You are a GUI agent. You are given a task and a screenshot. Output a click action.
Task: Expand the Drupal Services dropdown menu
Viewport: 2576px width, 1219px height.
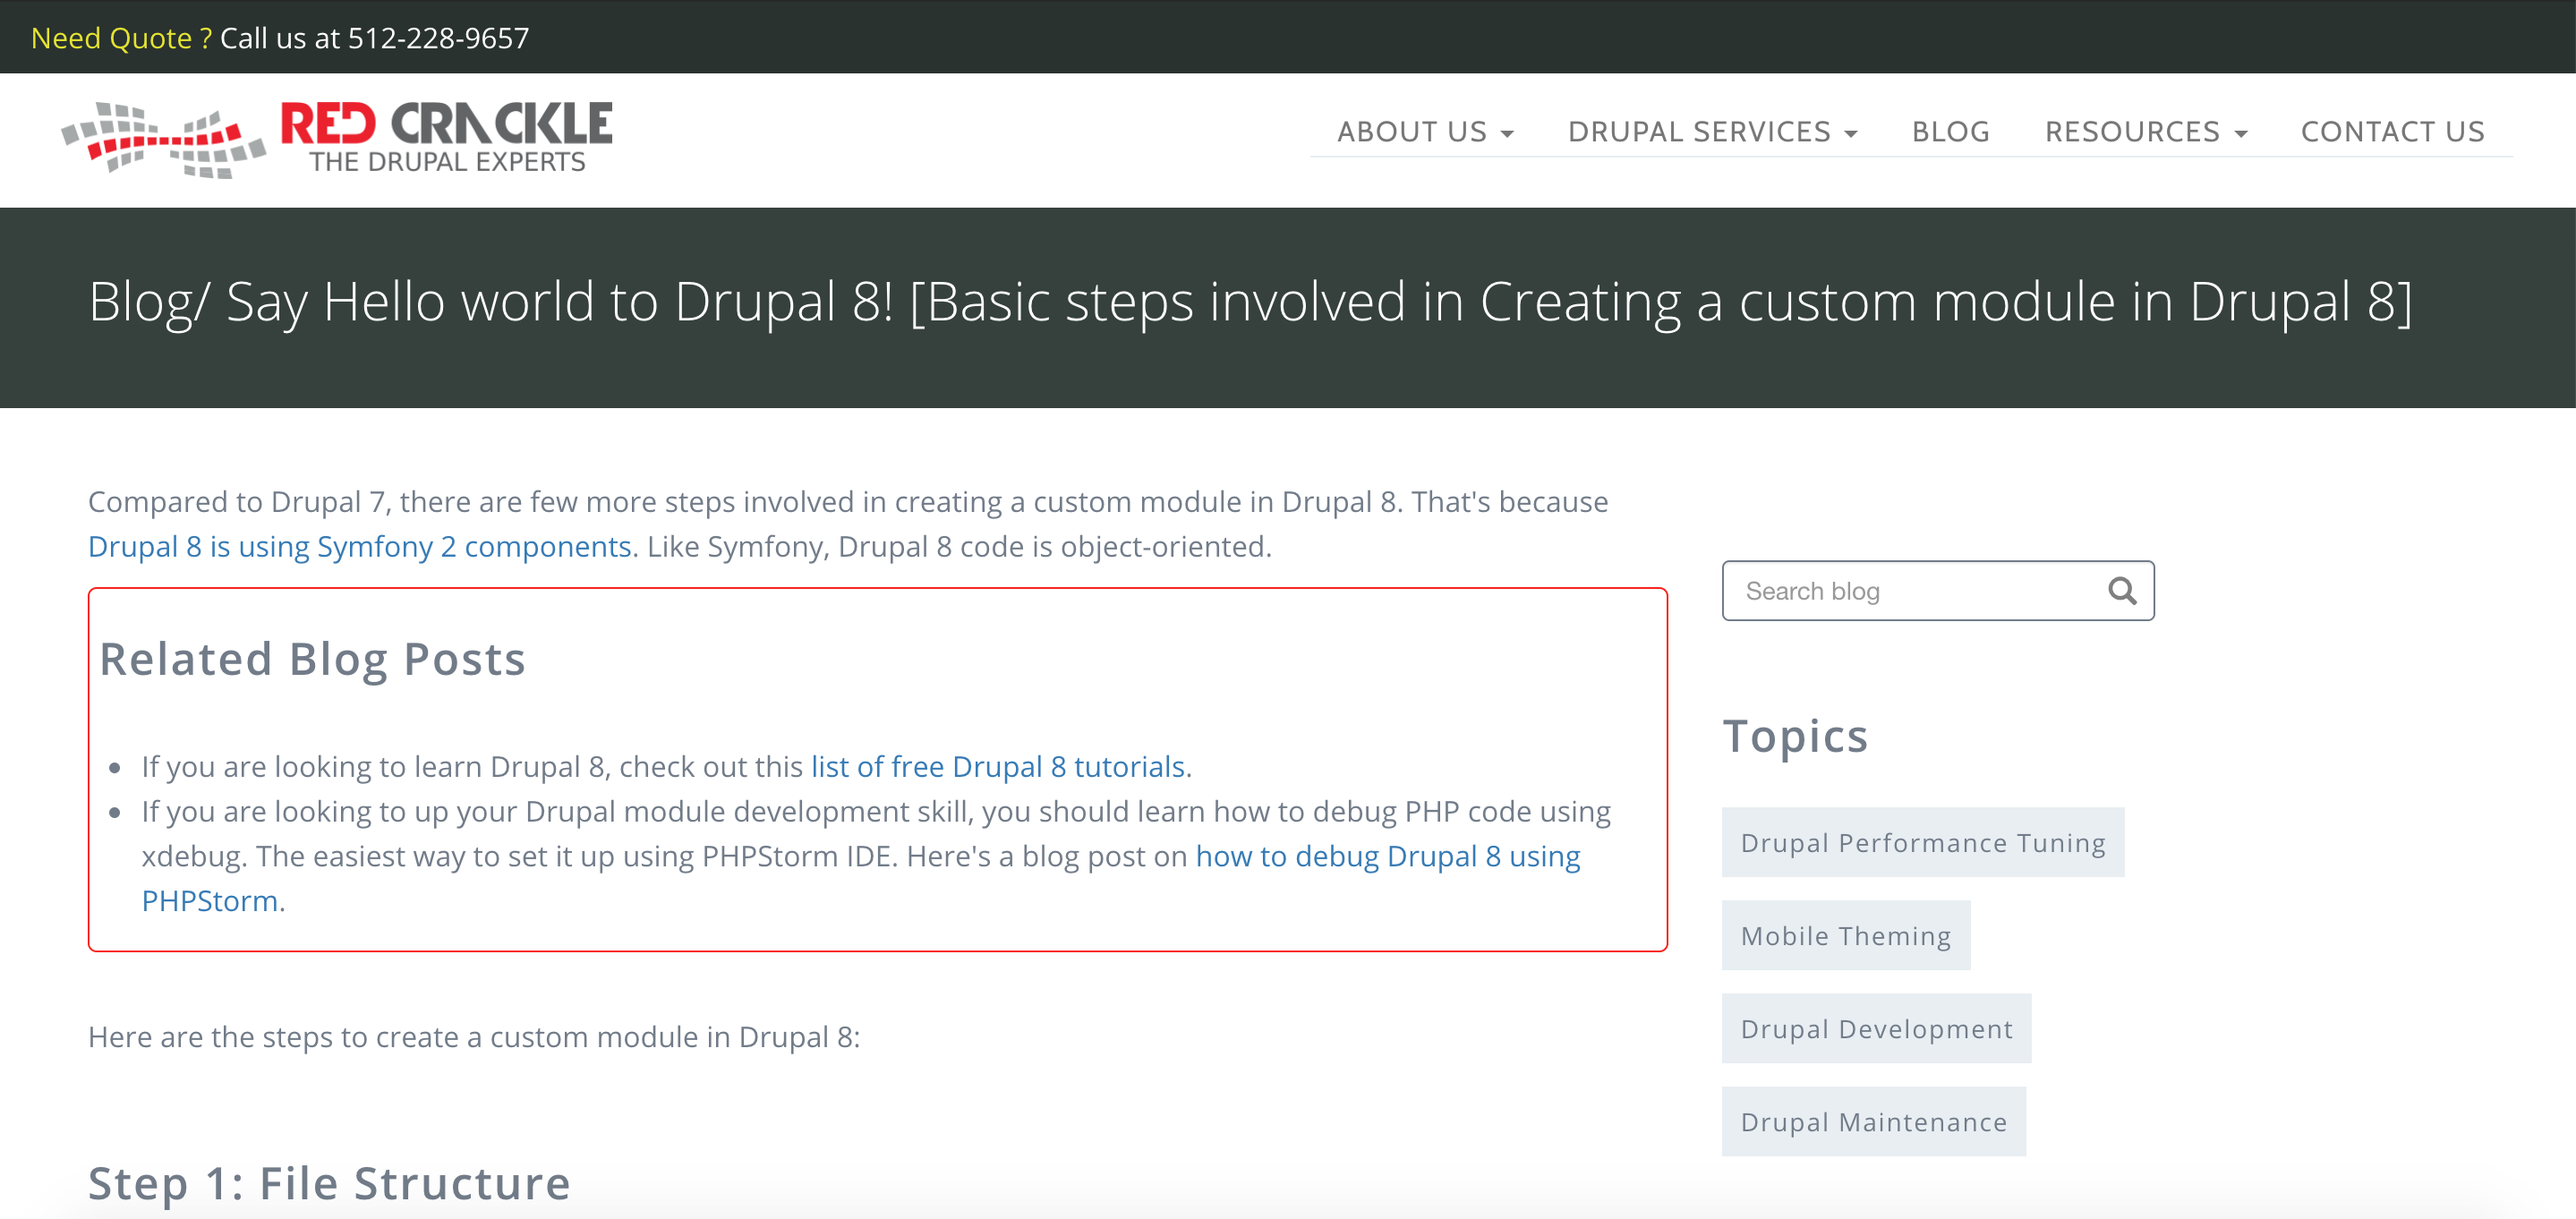1712,132
